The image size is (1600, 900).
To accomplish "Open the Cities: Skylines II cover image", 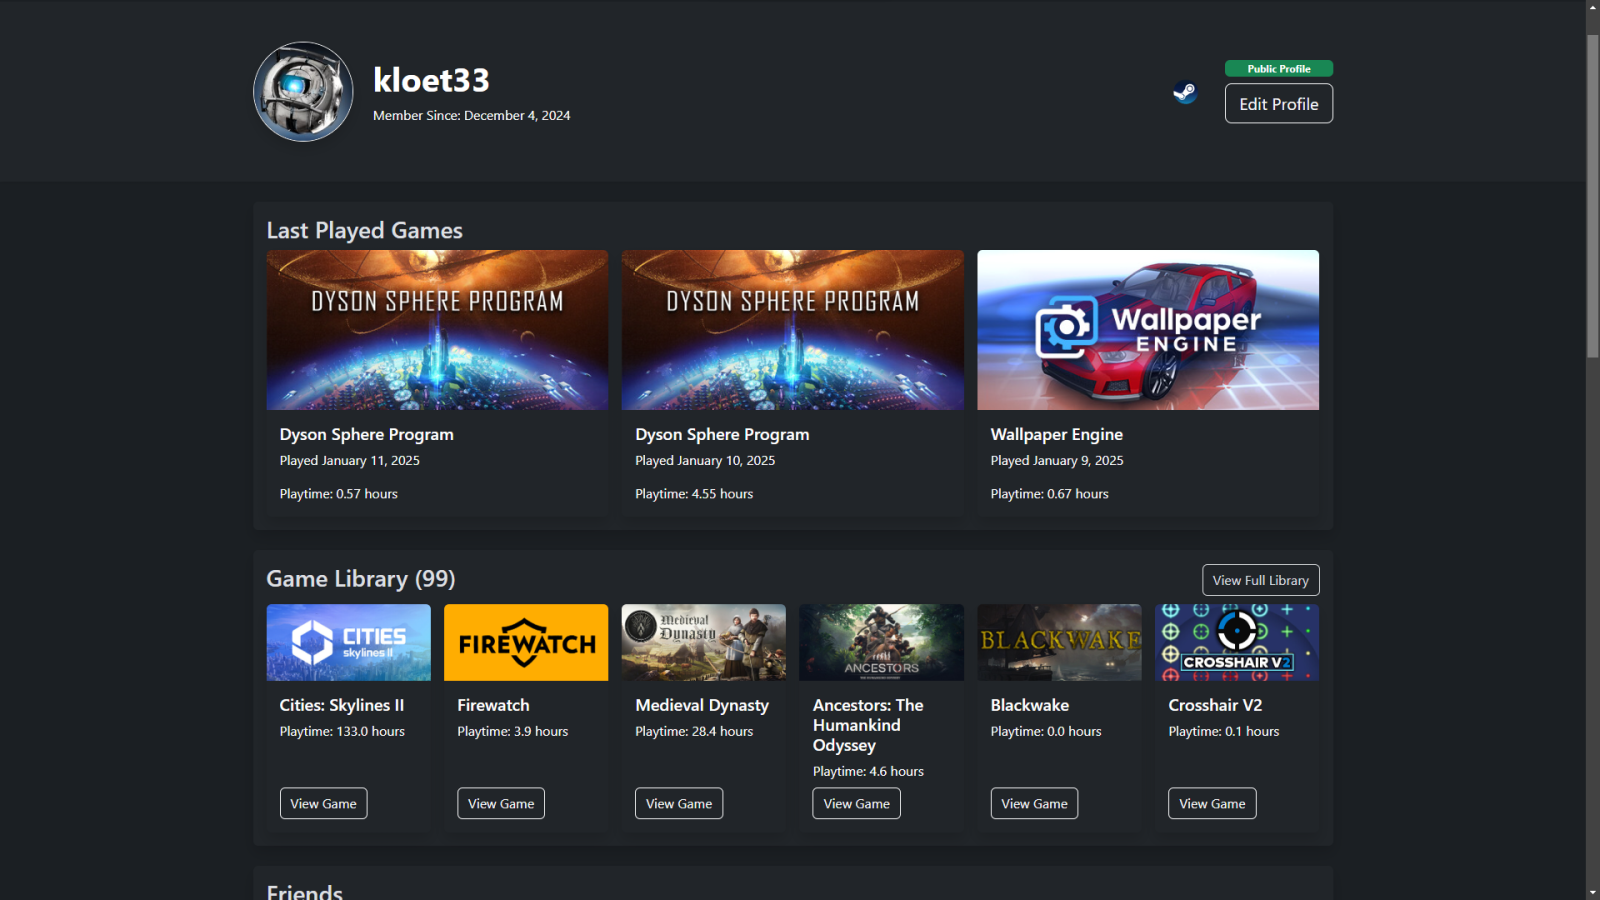I will tap(348, 642).
